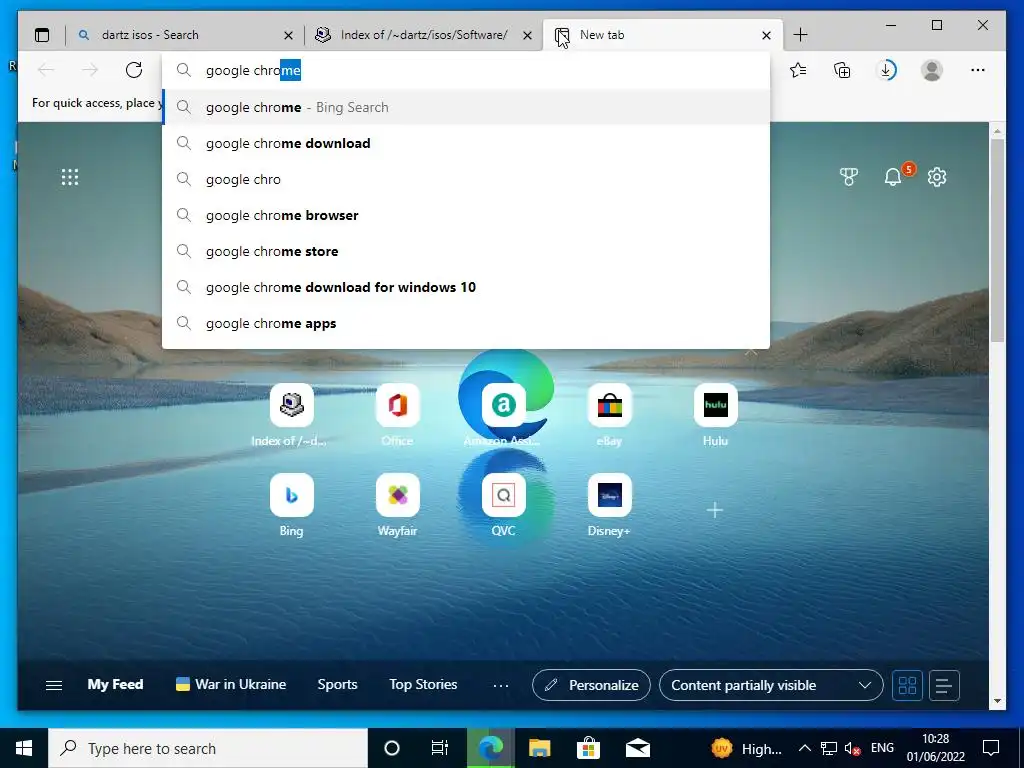Open a new tab with plus button
Viewport: 1024px width, 768px height.
point(801,35)
